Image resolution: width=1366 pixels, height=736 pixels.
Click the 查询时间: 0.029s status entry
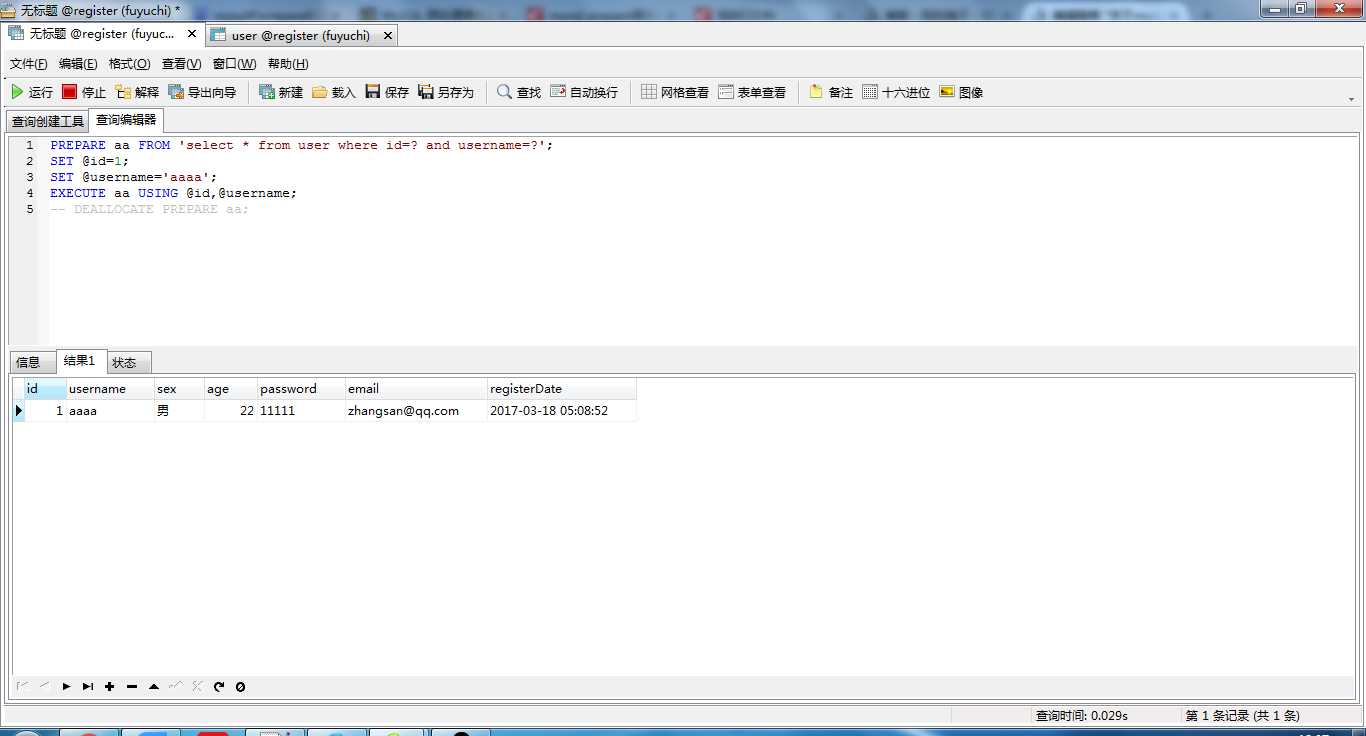click(1082, 716)
